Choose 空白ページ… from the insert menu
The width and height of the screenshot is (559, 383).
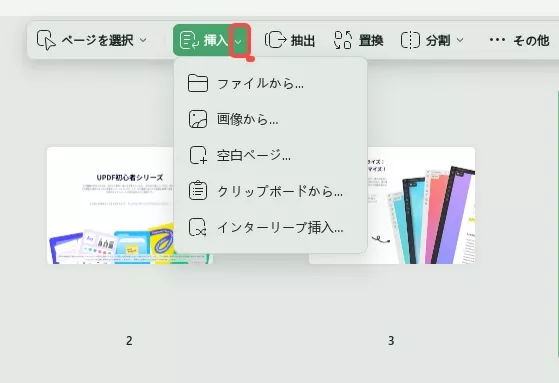point(271,155)
